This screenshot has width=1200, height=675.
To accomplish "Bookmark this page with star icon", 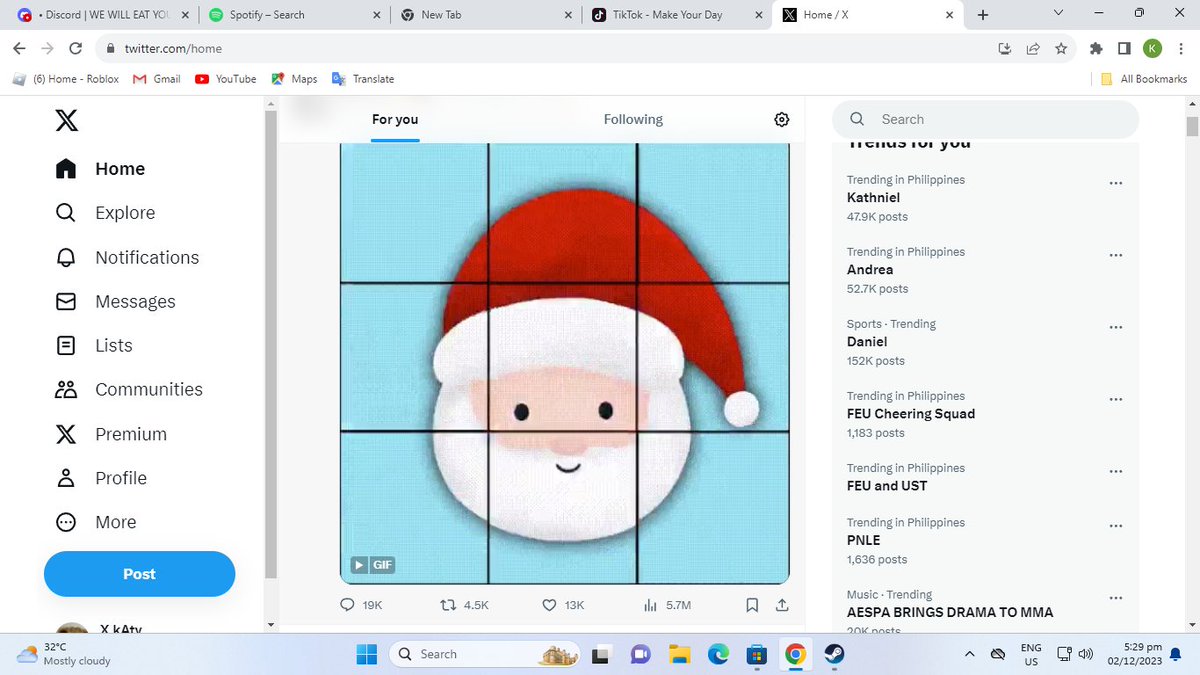I will 1061,48.
